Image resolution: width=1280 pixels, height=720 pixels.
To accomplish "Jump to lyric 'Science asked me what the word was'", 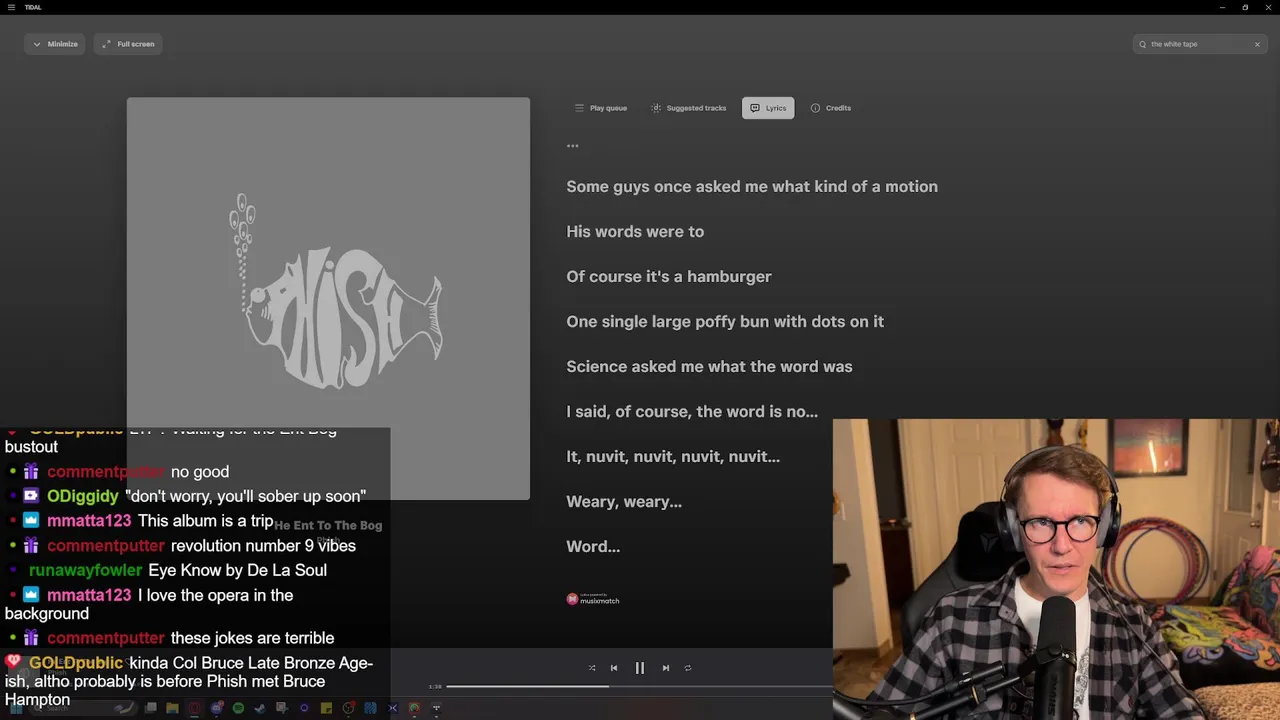I will pyautogui.click(x=709, y=367).
